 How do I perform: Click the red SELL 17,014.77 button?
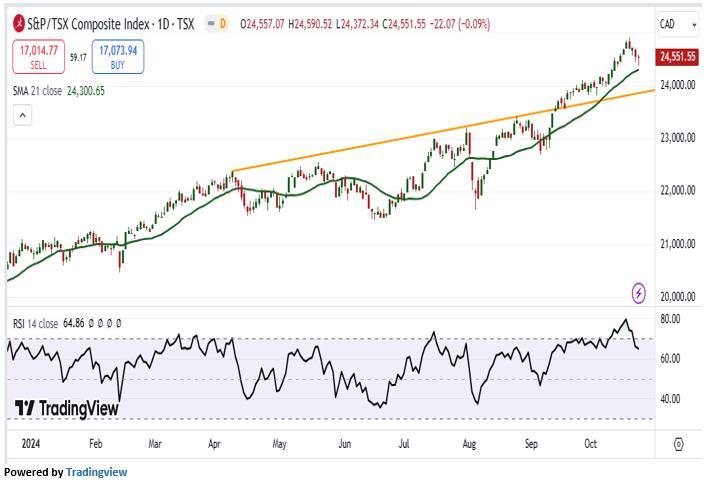(x=38, y=57)
